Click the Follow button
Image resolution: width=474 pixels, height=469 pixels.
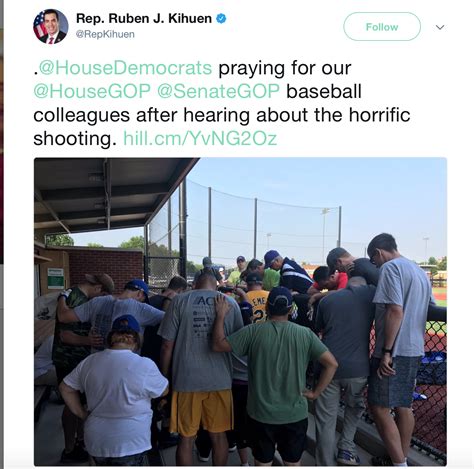[x=382, y=27]
